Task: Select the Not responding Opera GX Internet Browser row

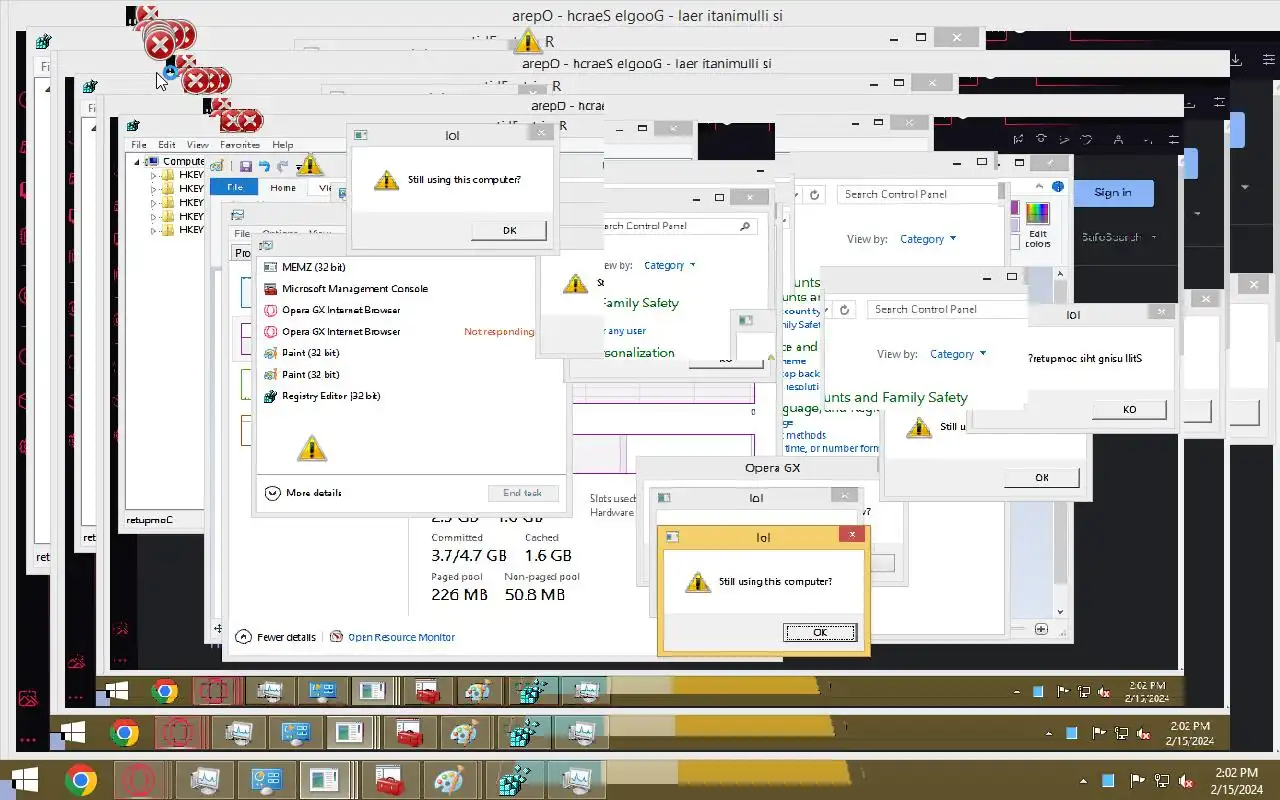Action: [400, 331]
